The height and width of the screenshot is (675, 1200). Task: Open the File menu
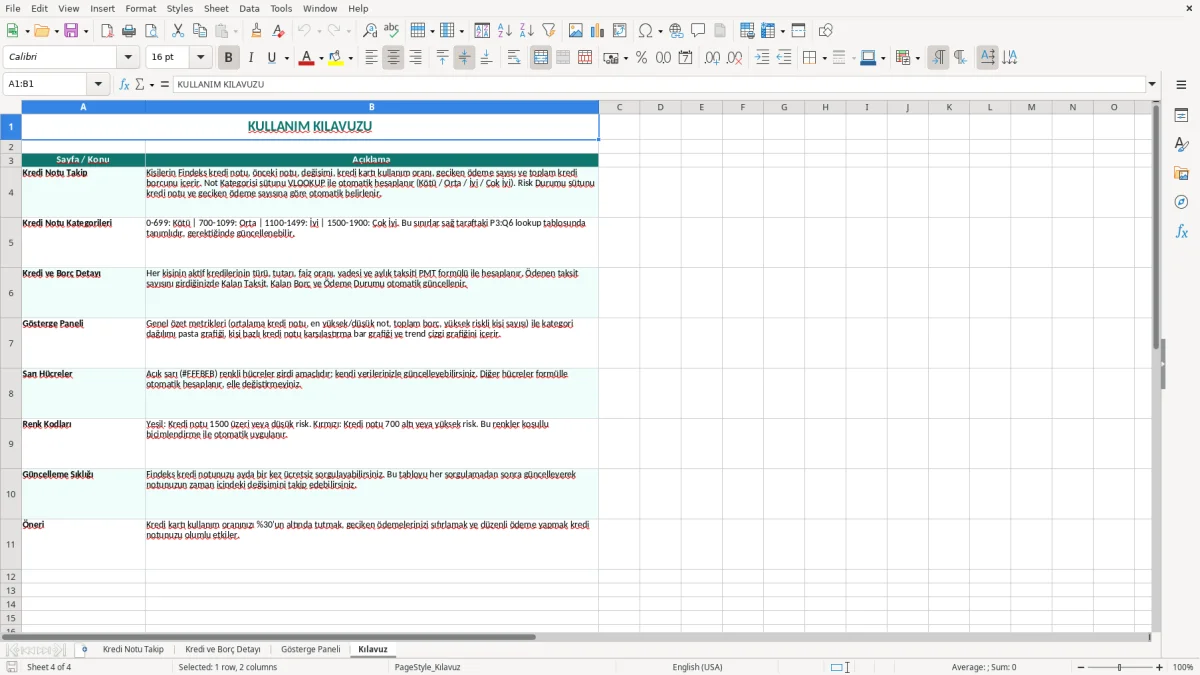(x=13, y=8)
